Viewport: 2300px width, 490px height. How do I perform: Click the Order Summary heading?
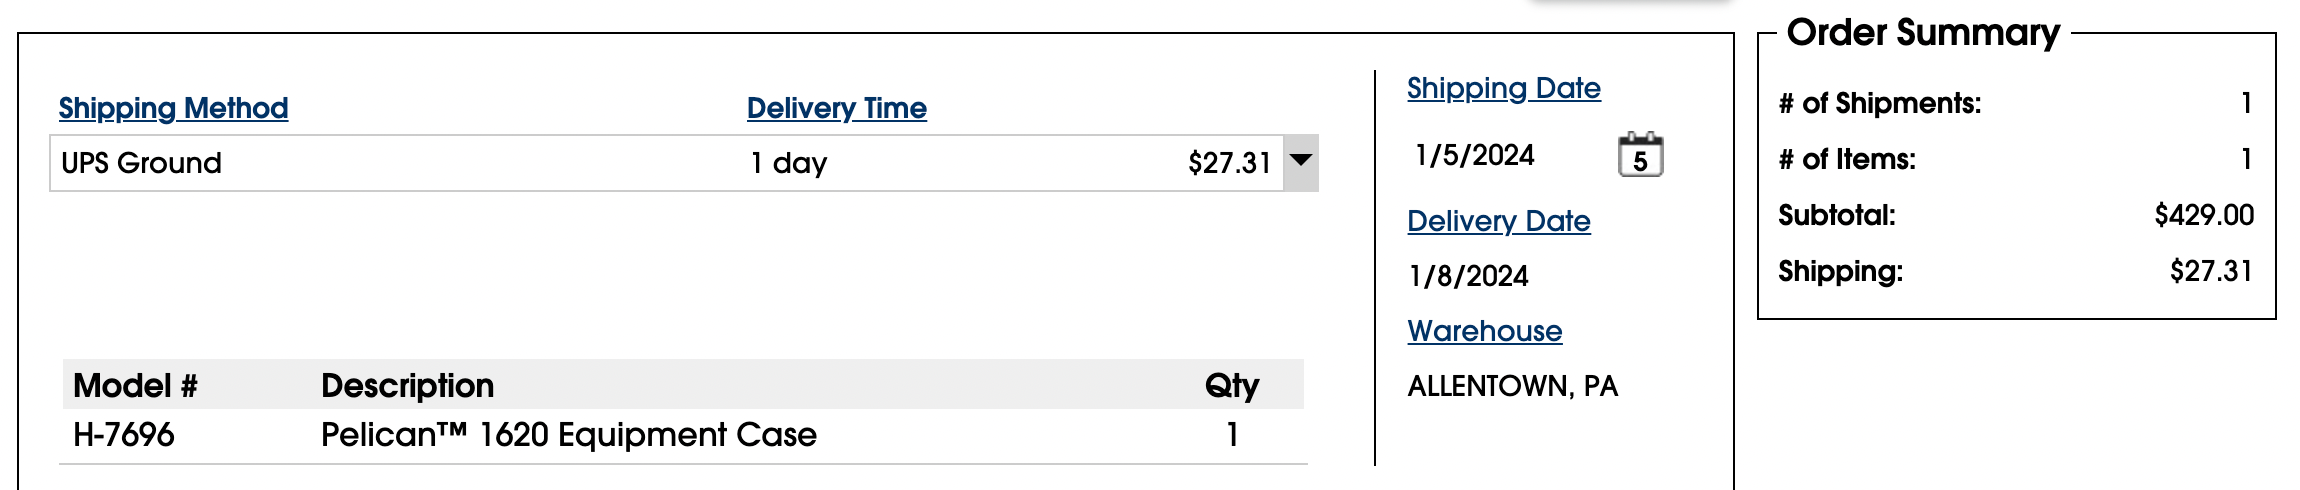[1922, 33]
